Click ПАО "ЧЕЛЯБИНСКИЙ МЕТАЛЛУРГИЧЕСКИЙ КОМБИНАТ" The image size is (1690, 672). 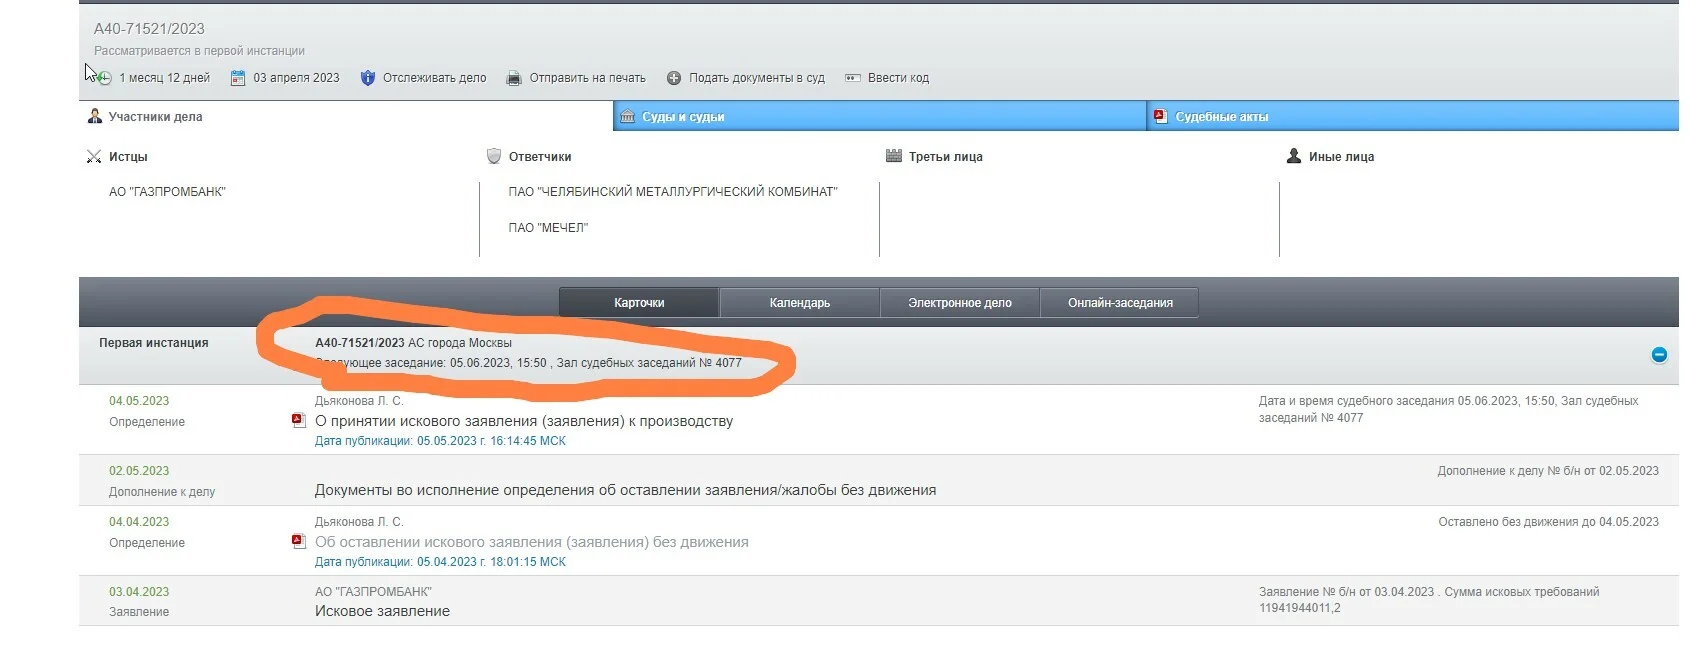672,192
